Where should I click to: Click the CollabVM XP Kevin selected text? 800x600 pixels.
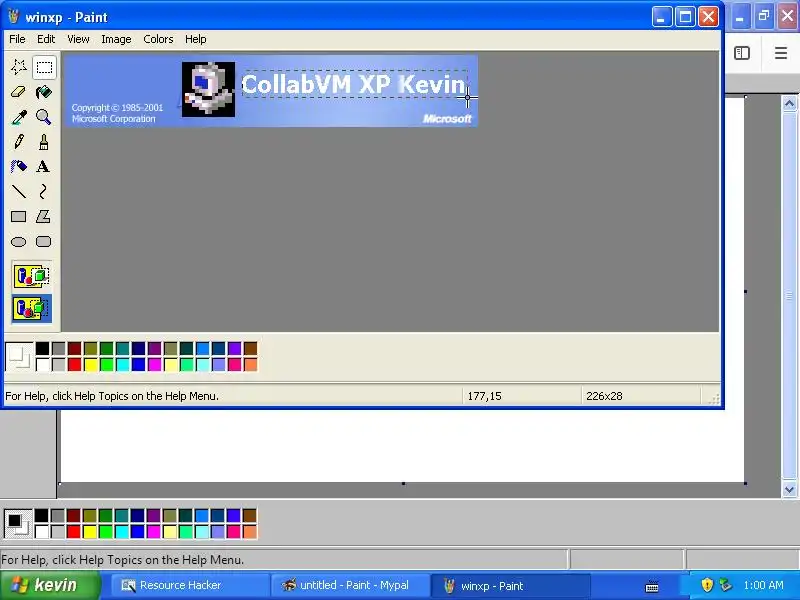[354, 84]
